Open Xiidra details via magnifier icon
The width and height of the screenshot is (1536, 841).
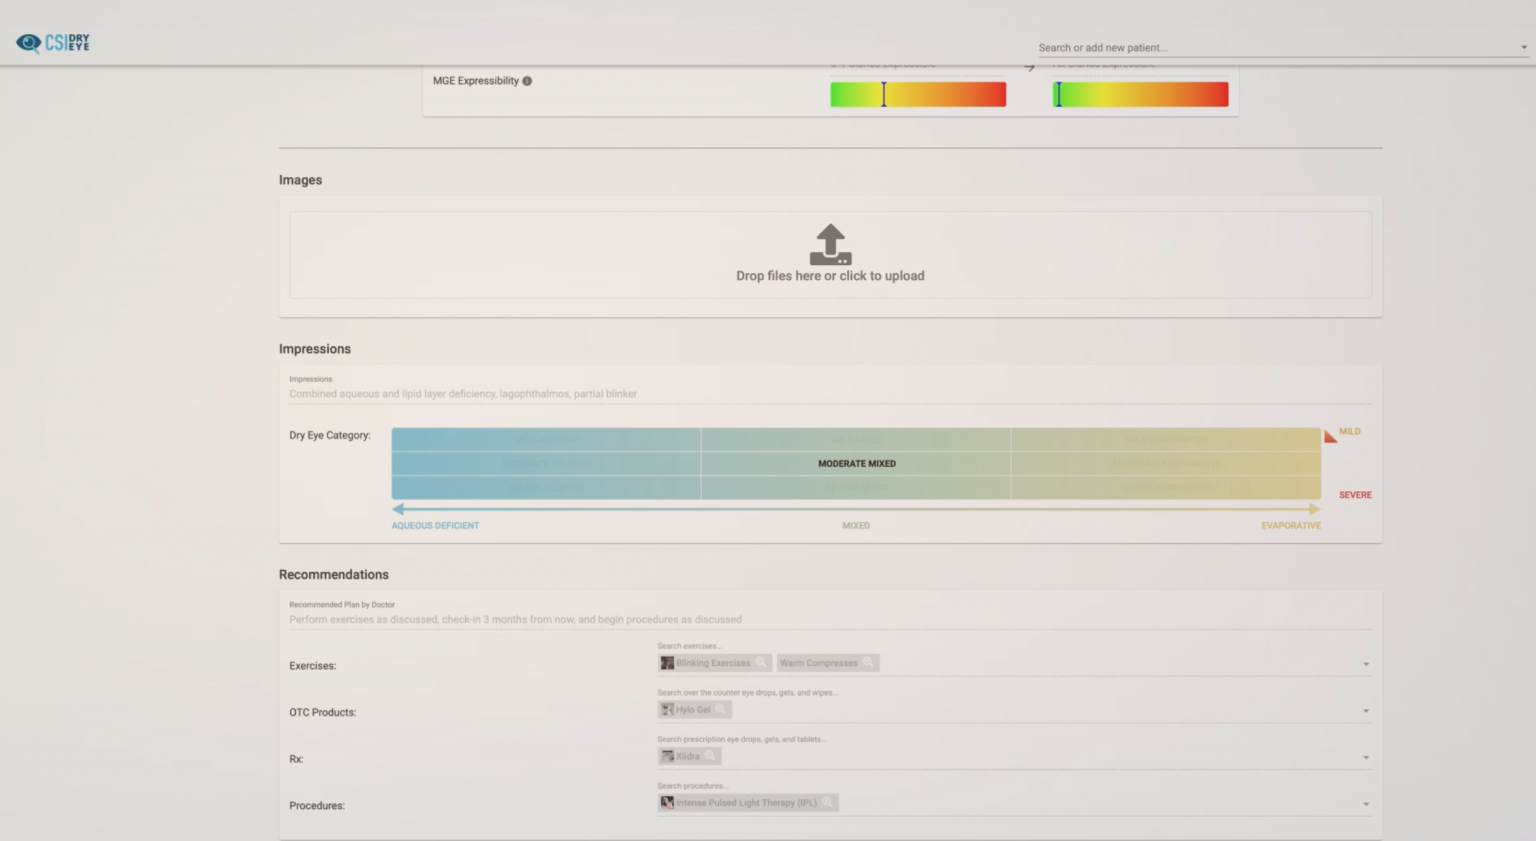pos(711,755)
